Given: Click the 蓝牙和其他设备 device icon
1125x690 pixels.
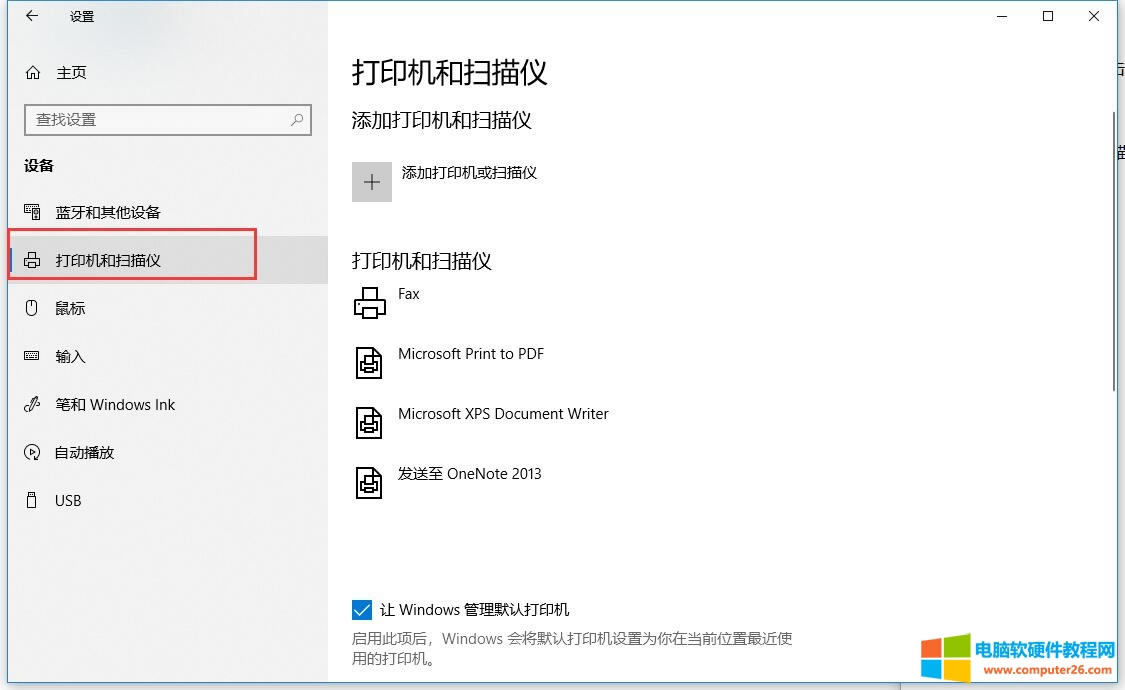Looking at the screenshot, I should pyautogui.click(x=32, y=212).
